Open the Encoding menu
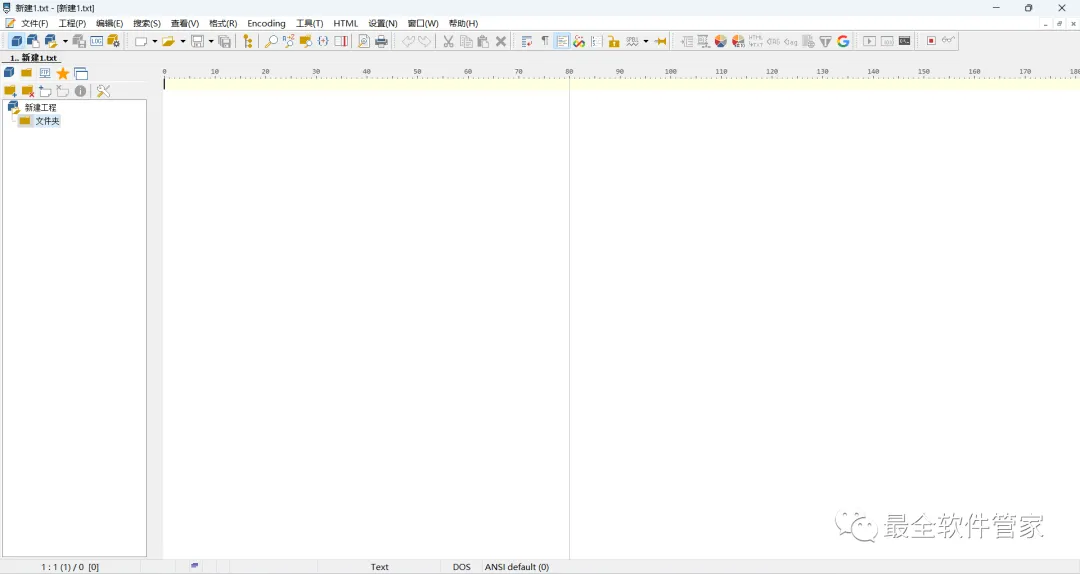The width and height of the screenshot is (1080, 574). tap(267, 23)
